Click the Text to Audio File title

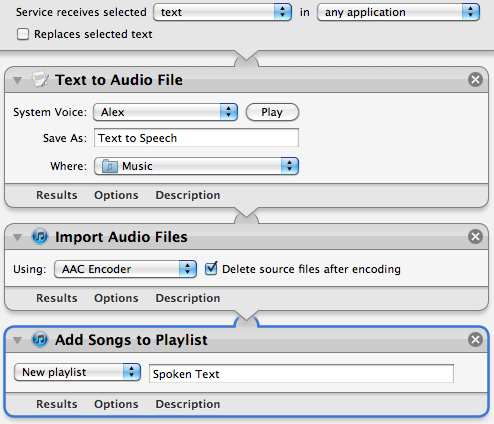(119, 80)
